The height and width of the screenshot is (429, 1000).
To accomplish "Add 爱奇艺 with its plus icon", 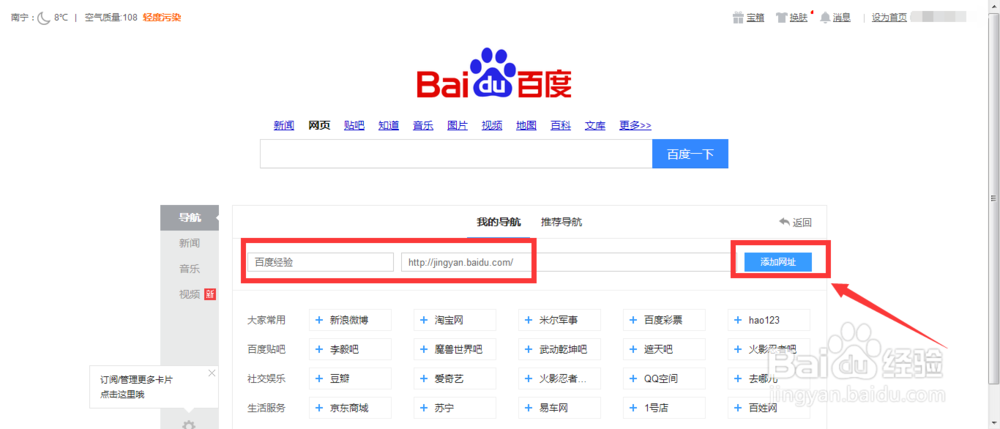I will click(x=424, y=379).
